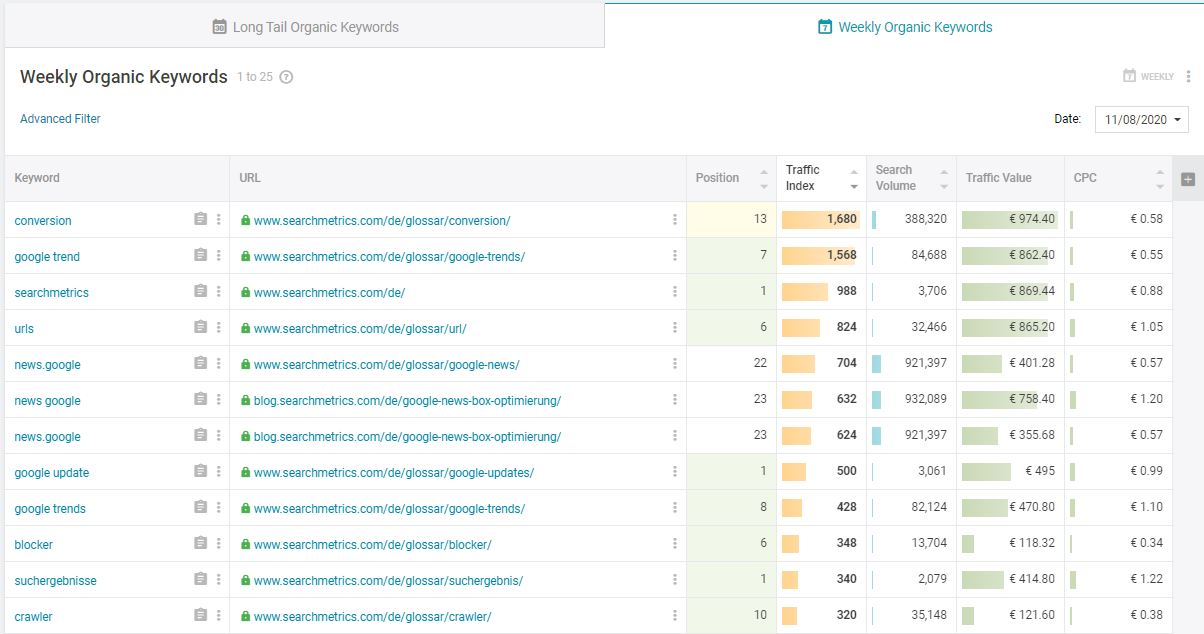Open keyword options menu for searchmetrics
1204x634 pixels.
(x=219, y=292)
